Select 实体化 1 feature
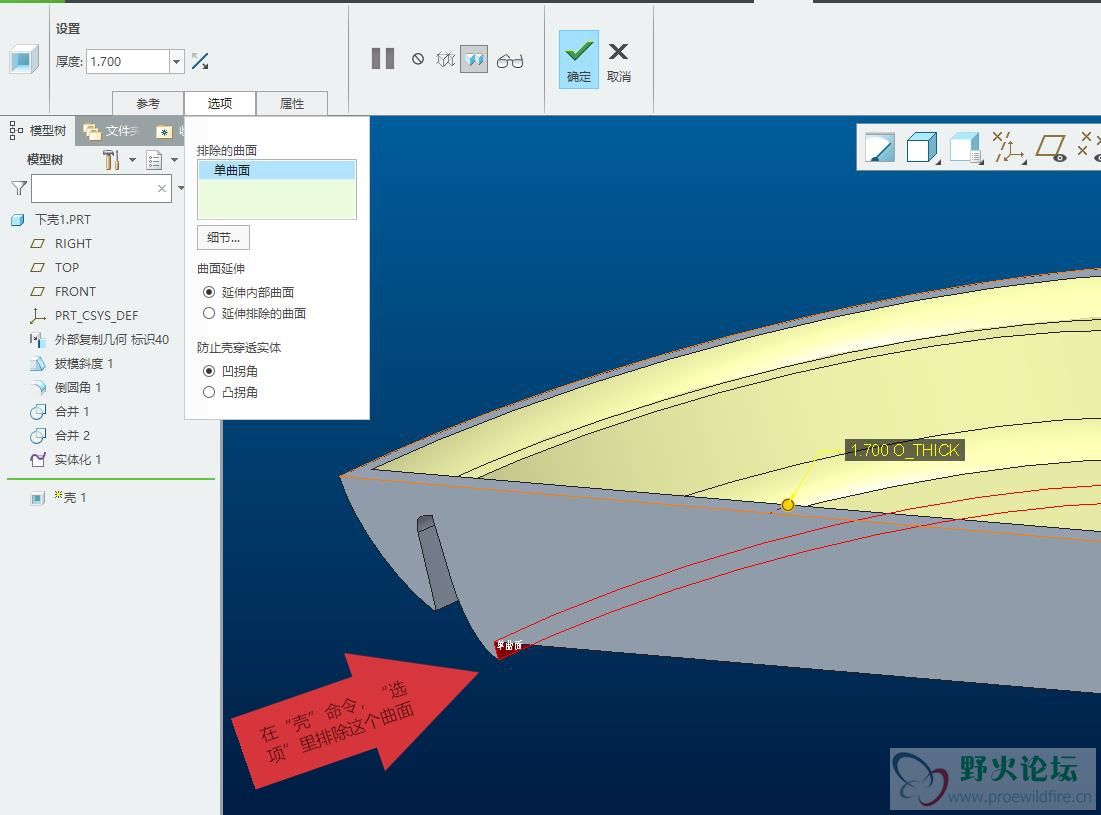 (x=78, y=460)
